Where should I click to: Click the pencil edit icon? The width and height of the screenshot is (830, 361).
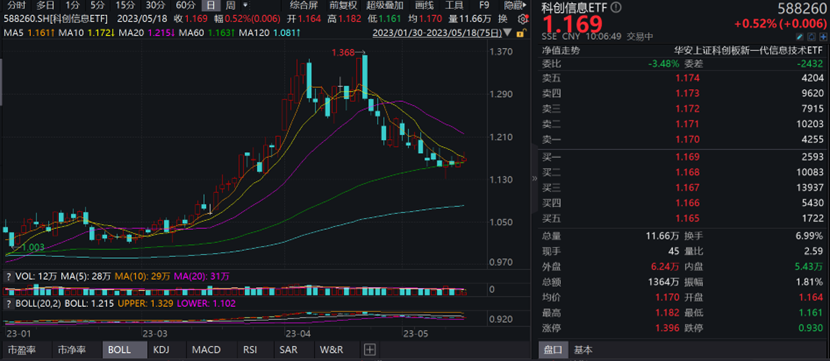click(799, 37)
